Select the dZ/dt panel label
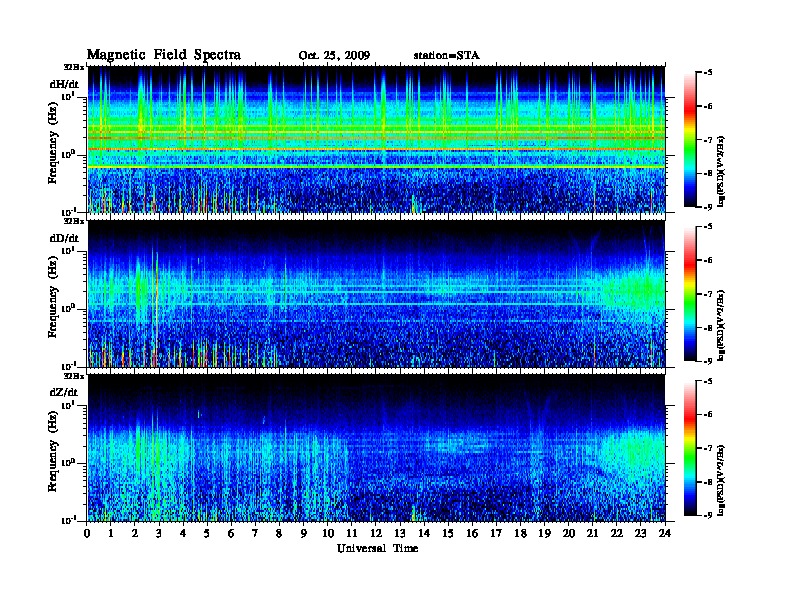Viewport: 792px width, 612px height. point(64,392)
